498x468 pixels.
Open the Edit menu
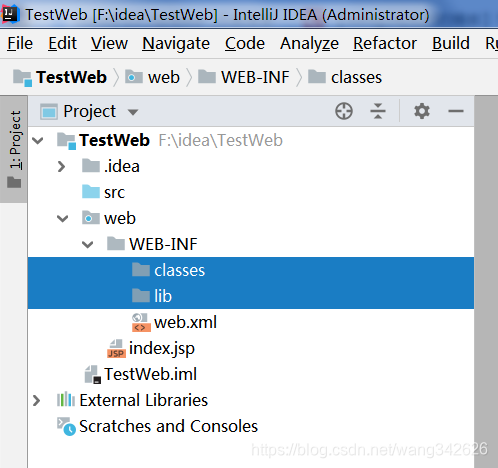click(62, 43)
